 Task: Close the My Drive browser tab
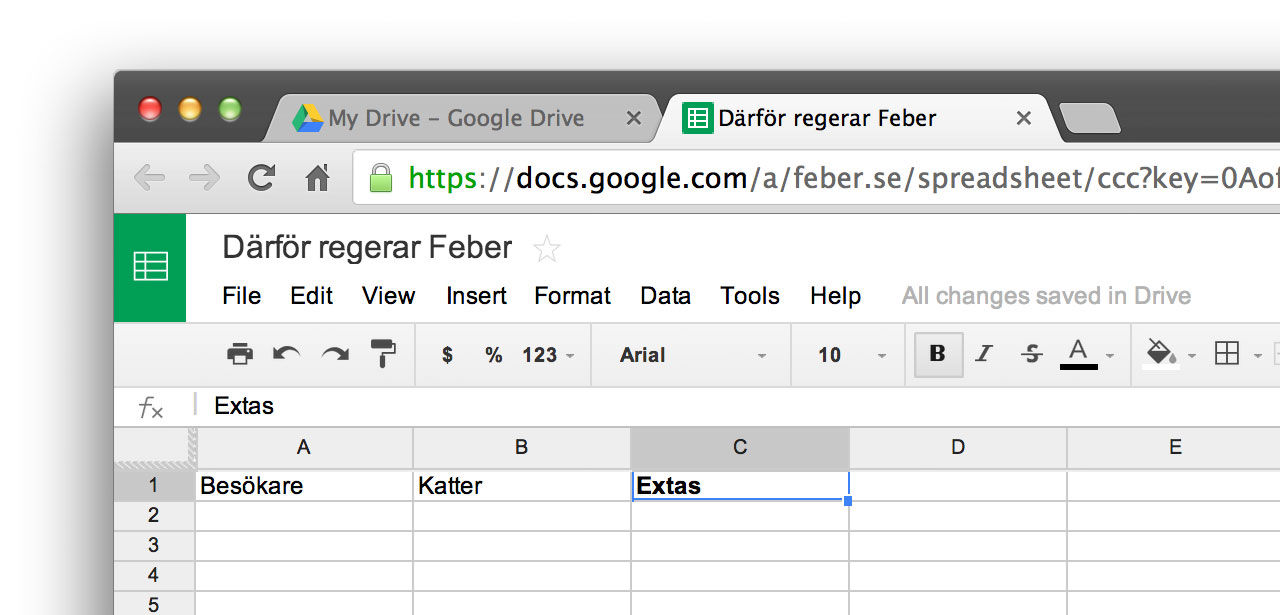[633, 119]
